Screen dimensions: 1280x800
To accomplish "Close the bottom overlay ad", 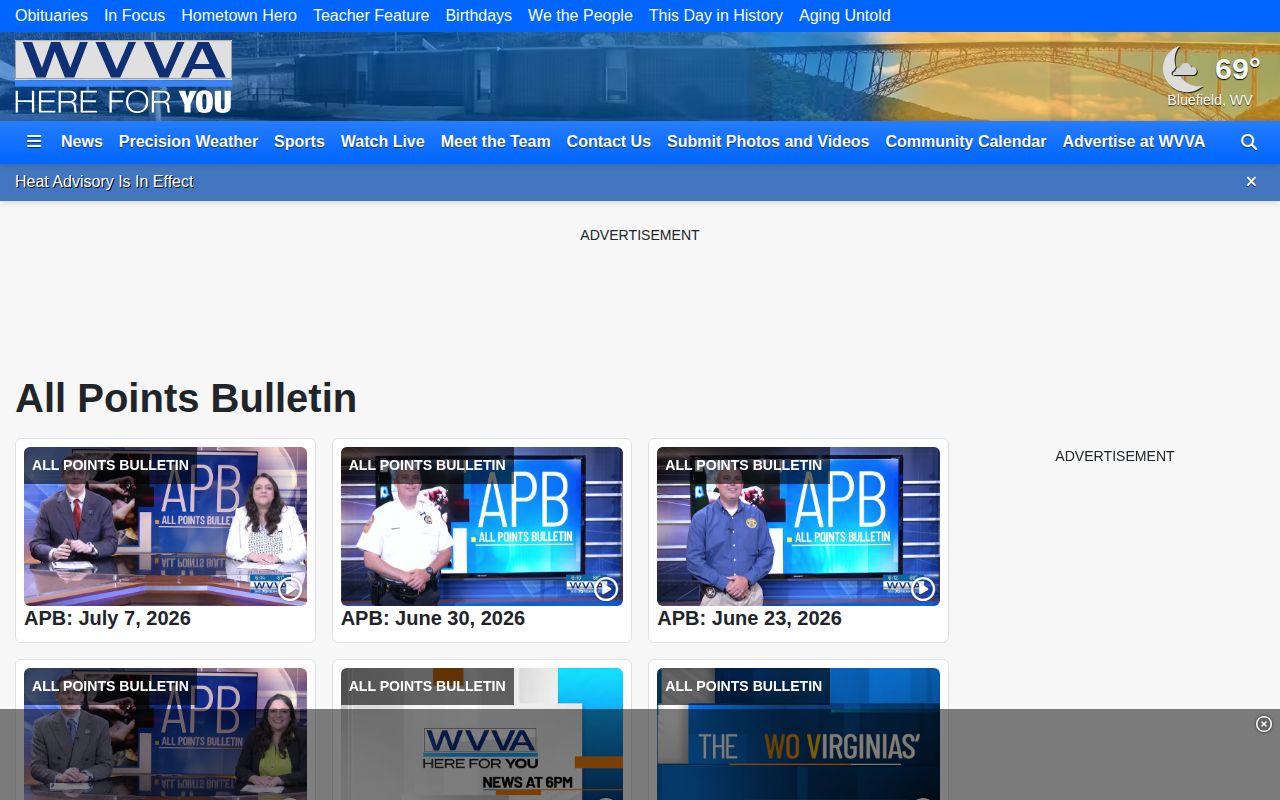I will coord(1264,724).
